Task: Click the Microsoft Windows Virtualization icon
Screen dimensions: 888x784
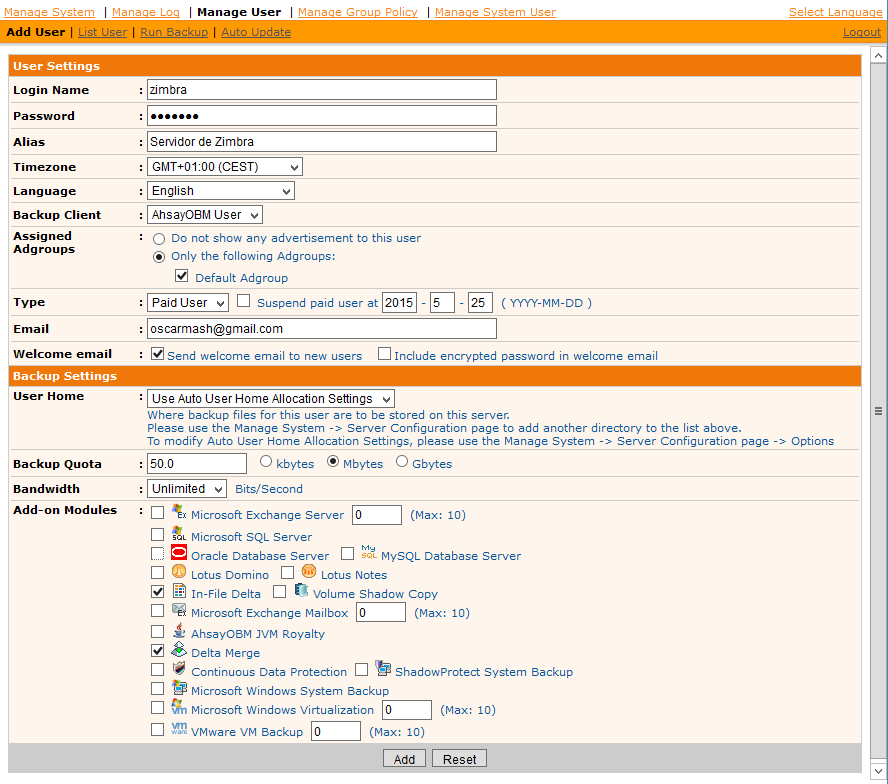Action: (x=179, y=707)
